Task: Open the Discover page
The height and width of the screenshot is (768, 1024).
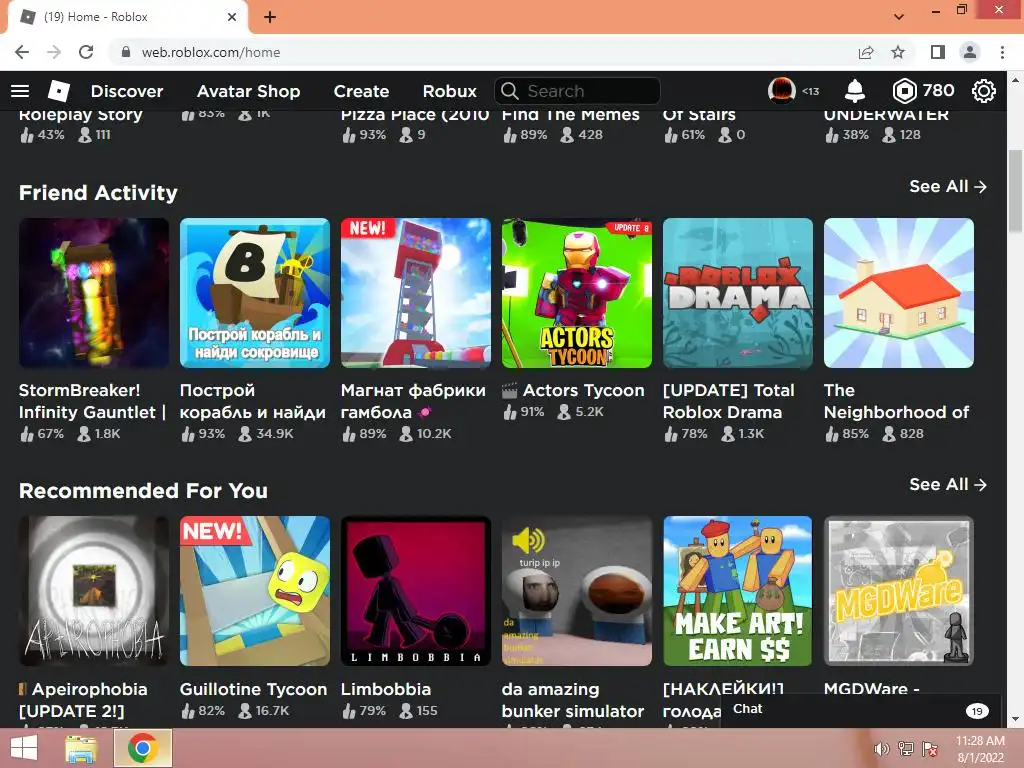Action: click(127, 91)
